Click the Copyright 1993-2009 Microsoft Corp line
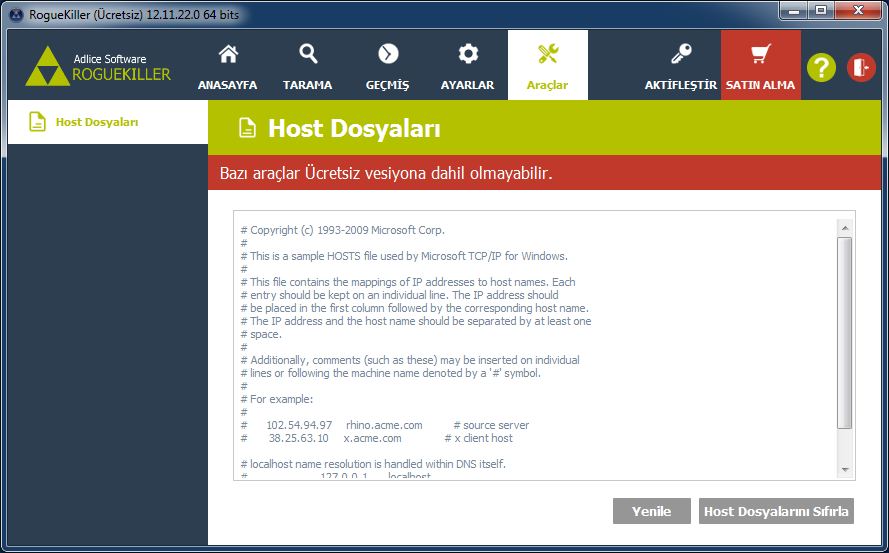 coord(342,230)
